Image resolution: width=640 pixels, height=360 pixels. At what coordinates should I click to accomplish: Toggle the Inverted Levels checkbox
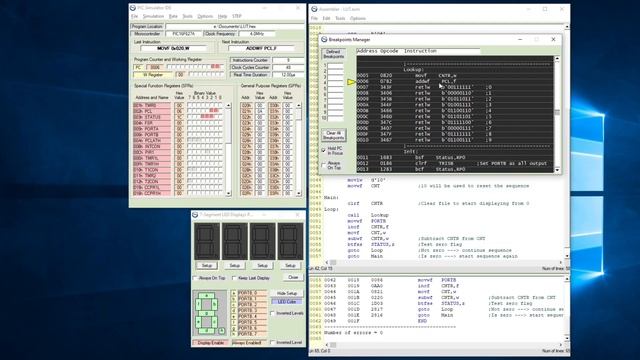pos(272,313)
